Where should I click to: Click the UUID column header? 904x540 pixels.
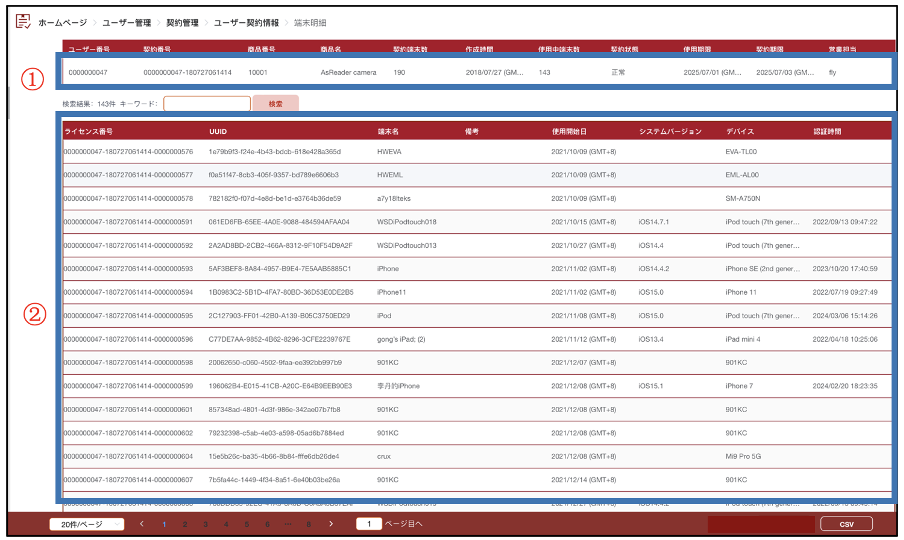[x=218, y=131]
